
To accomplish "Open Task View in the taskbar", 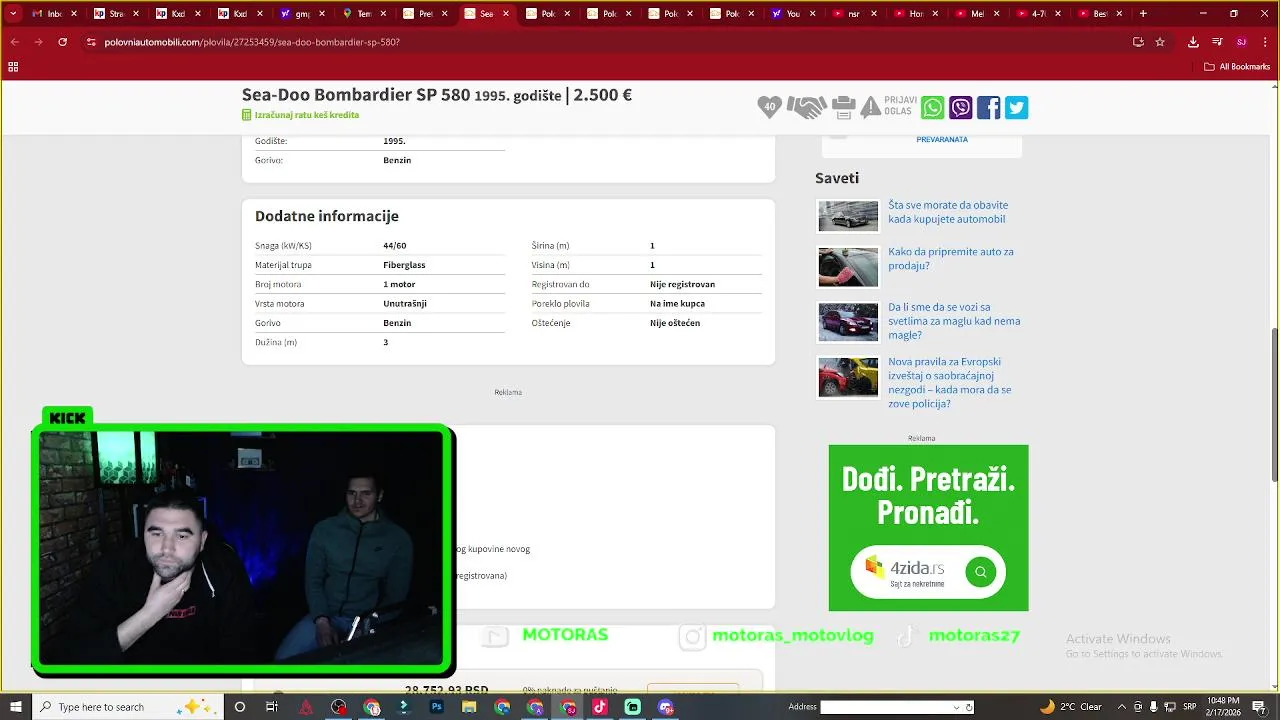I will (271, 707).
